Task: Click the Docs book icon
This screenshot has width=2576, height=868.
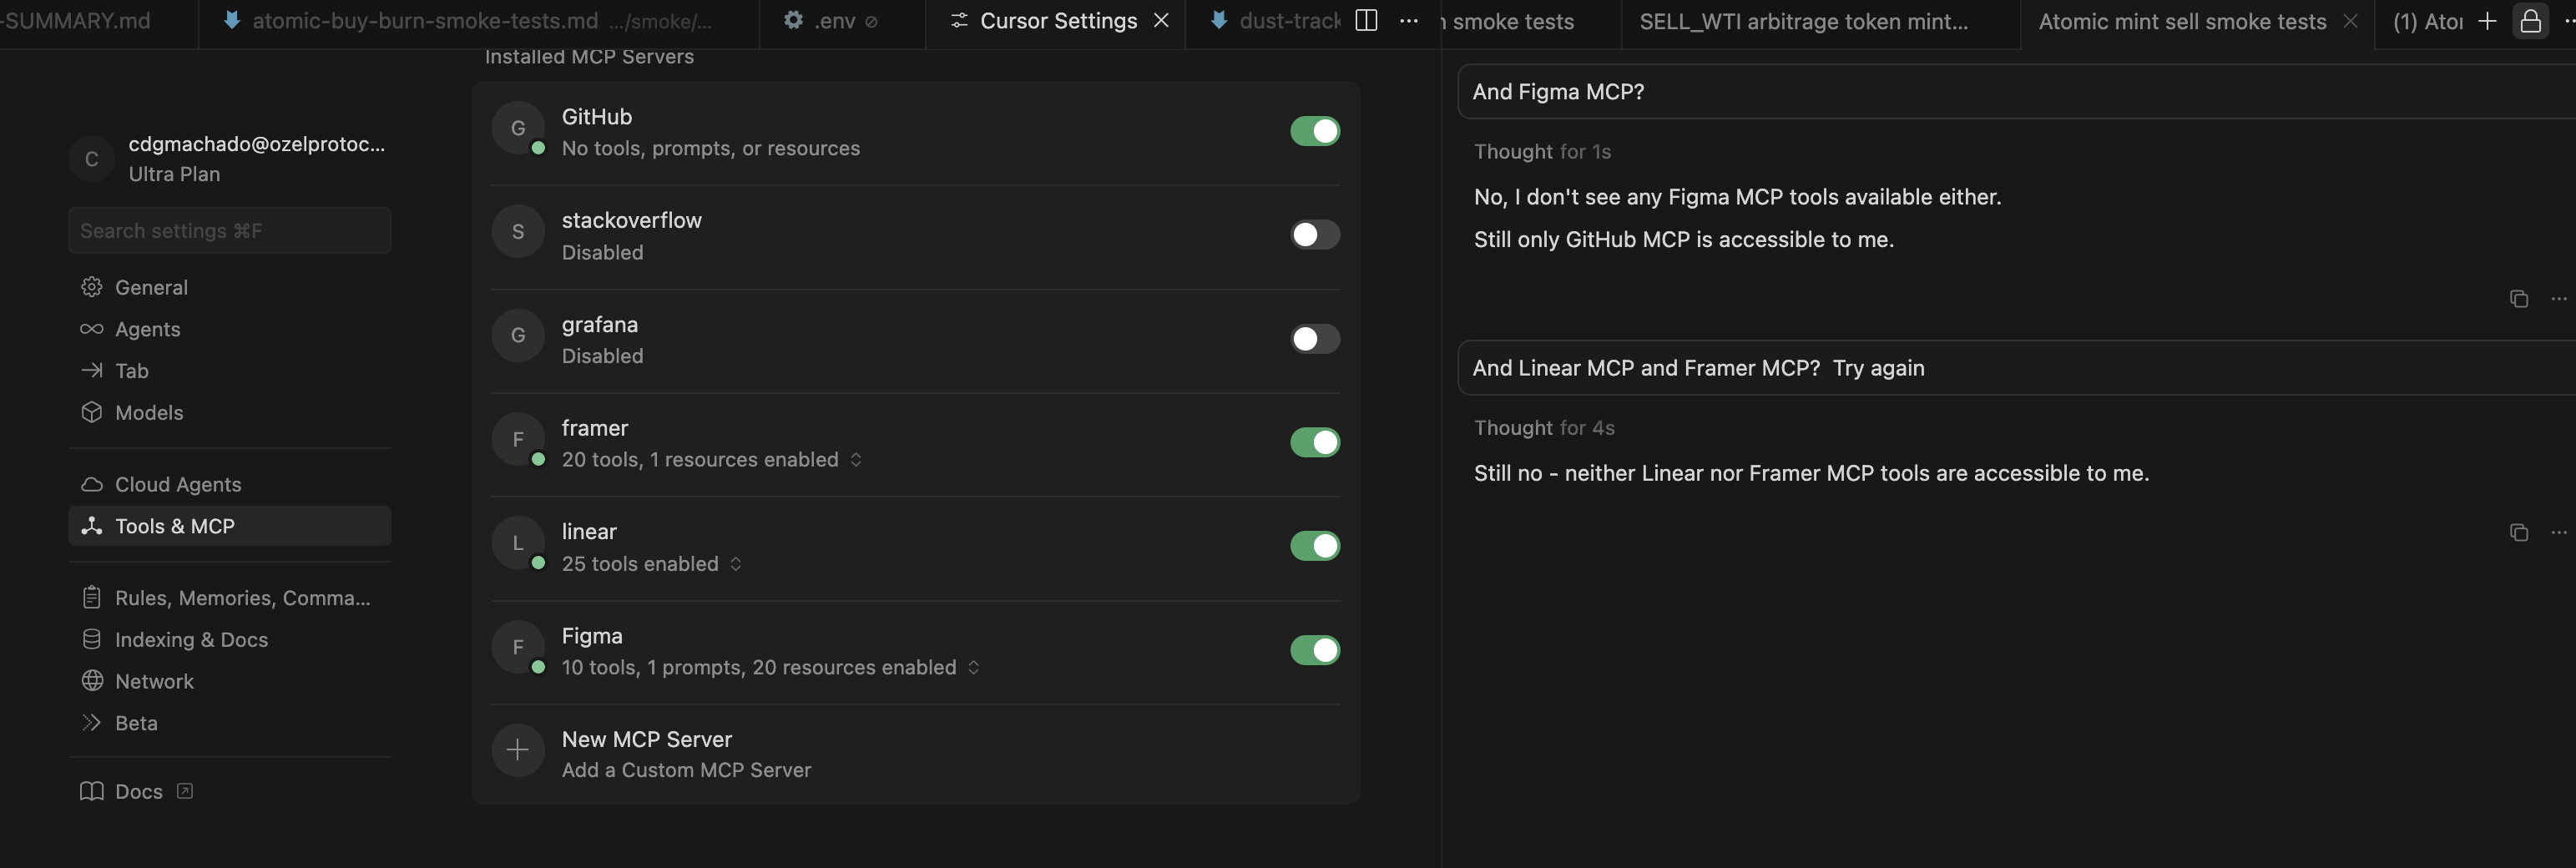Action: tap(92, 792)
